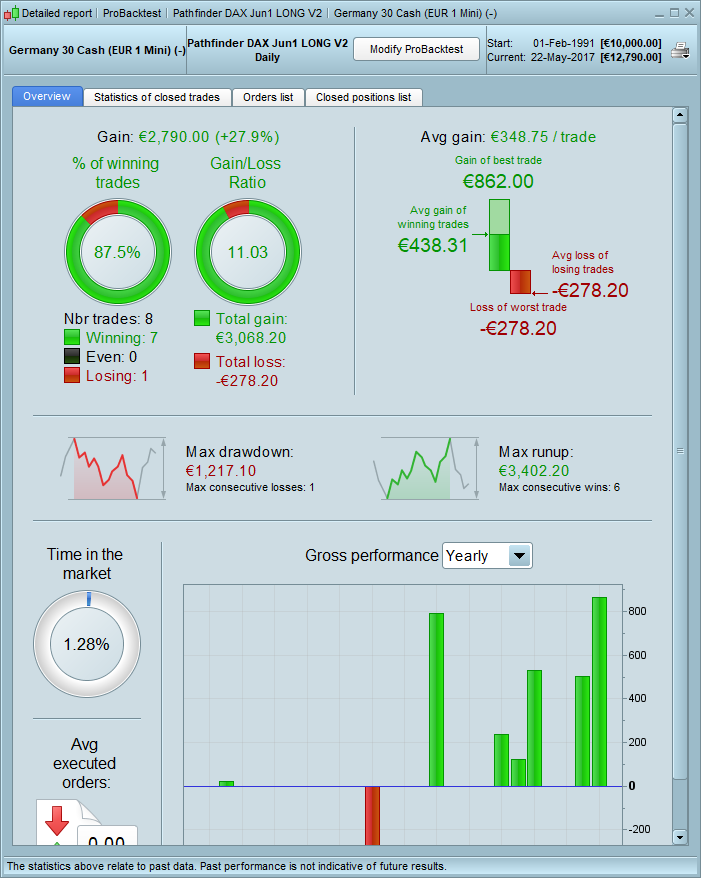Open the Yearly gross performance dropdown
This screenshot has height=878, width=701.
point(487,556)
